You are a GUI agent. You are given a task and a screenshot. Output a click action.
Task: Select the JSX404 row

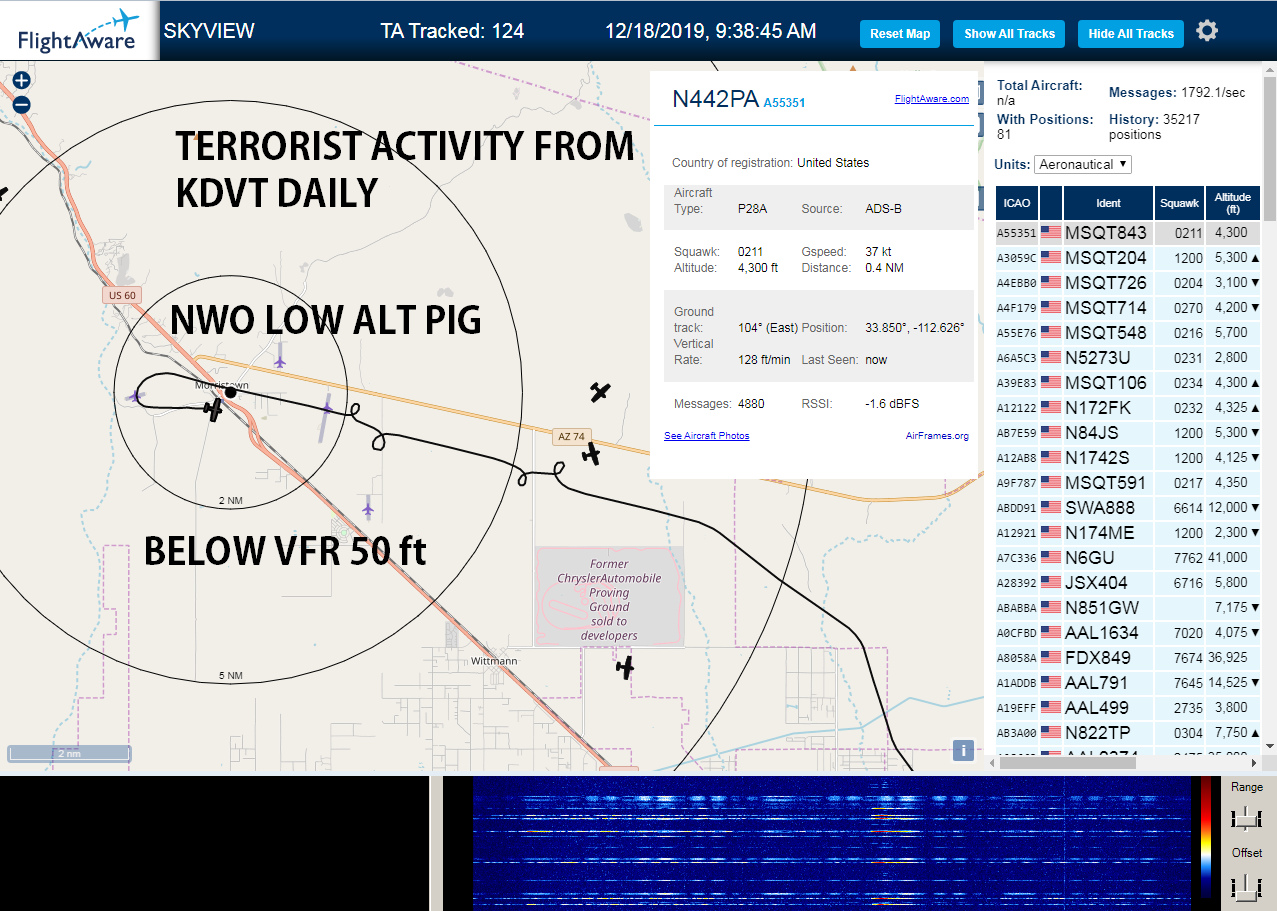click(x=1128, y=583)
